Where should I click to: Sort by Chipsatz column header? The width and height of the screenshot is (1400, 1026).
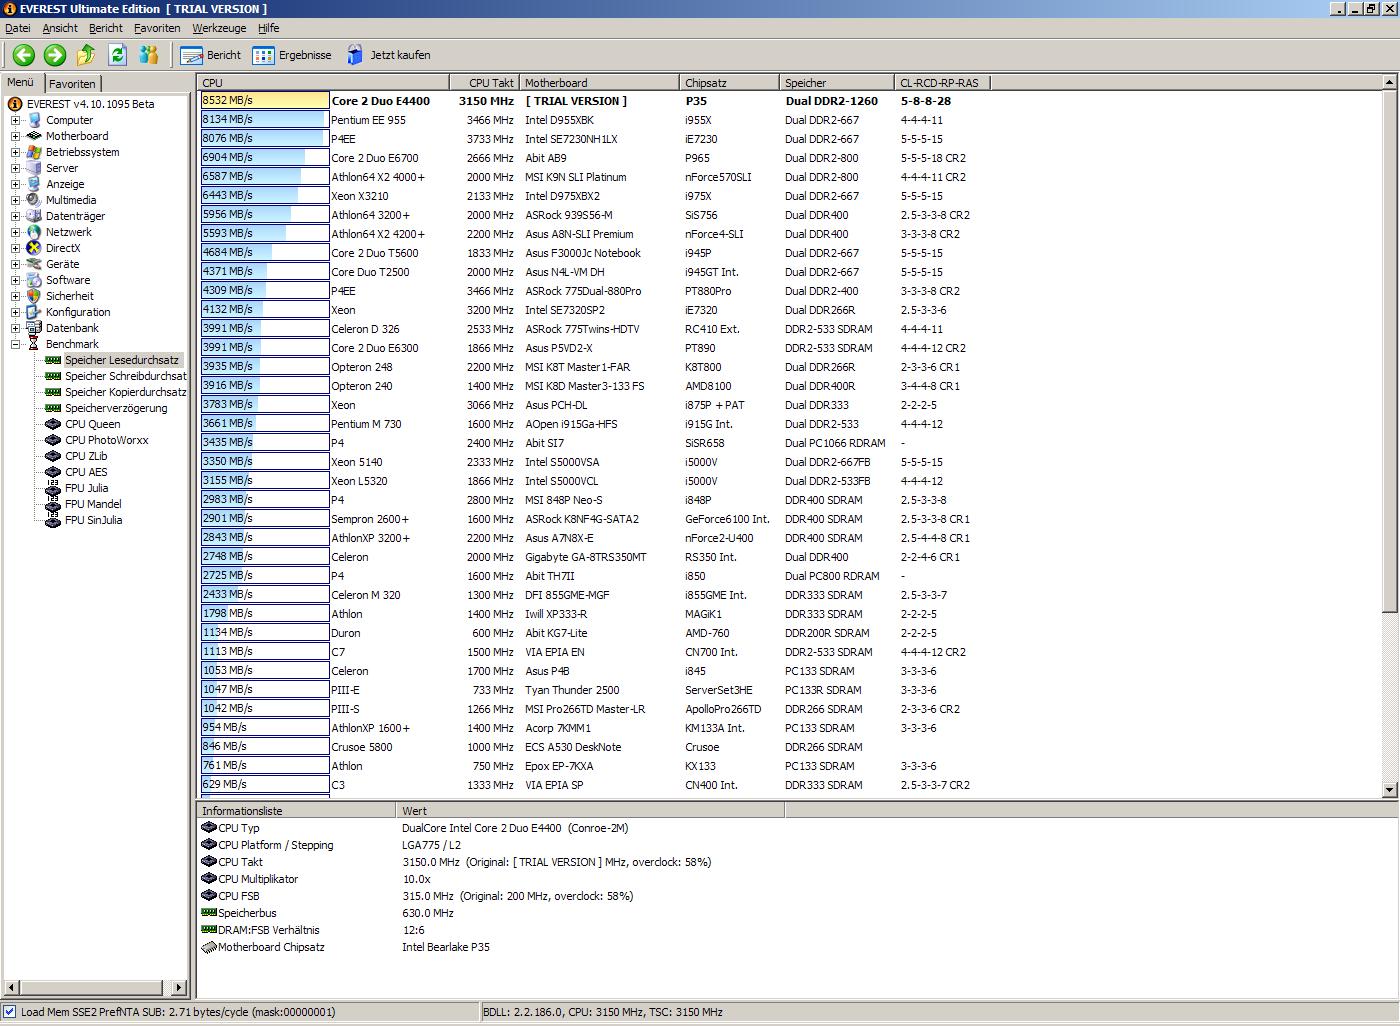click(730, 83)
